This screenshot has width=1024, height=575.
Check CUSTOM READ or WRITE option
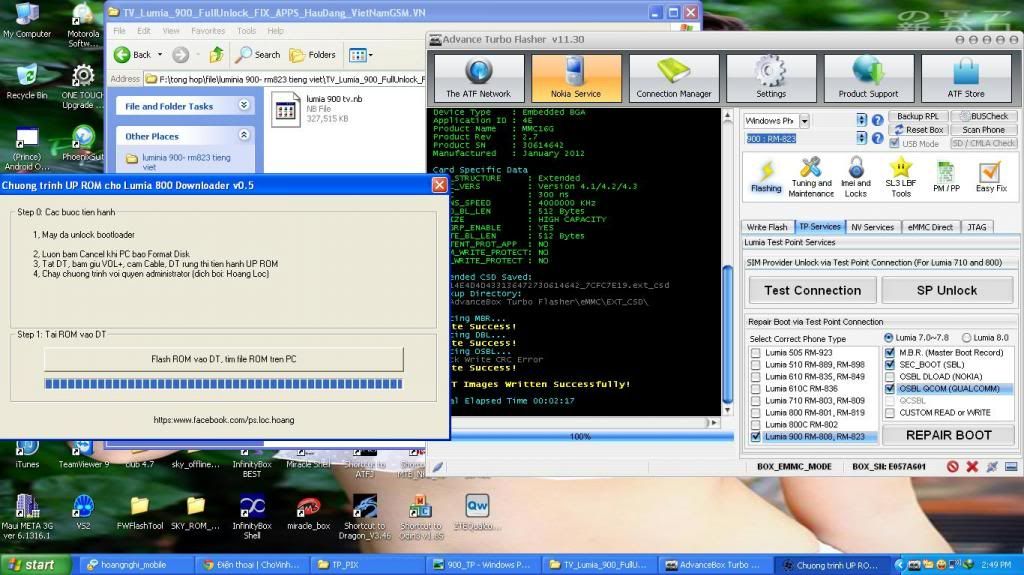pyautogui.click(x=889, y=413)
